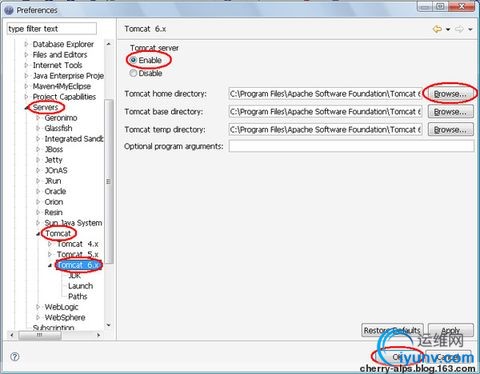Click the tree scrollbar down arrow

coord(109,325)
